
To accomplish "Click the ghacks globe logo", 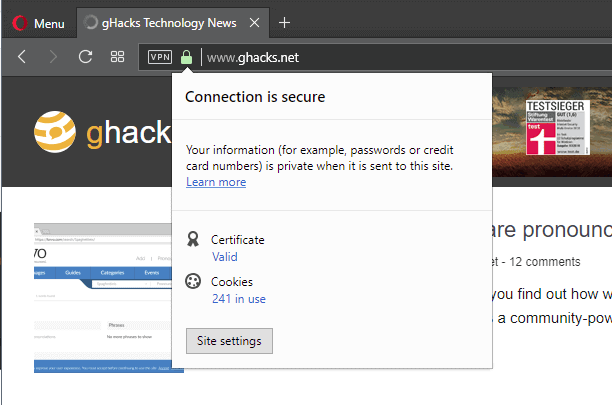I will pos(55,132).
